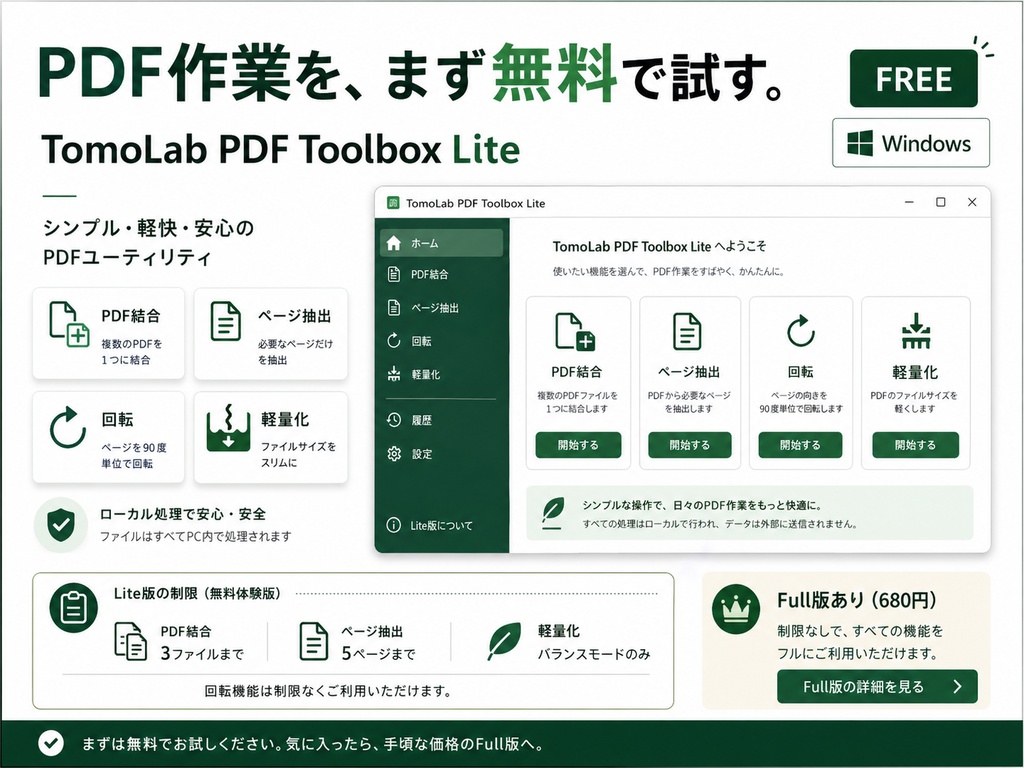Minimize the TomoLab PDF Toolbox Lite window
The height and width of the screenshot is (768, 1024).
[x=909, y=202]
